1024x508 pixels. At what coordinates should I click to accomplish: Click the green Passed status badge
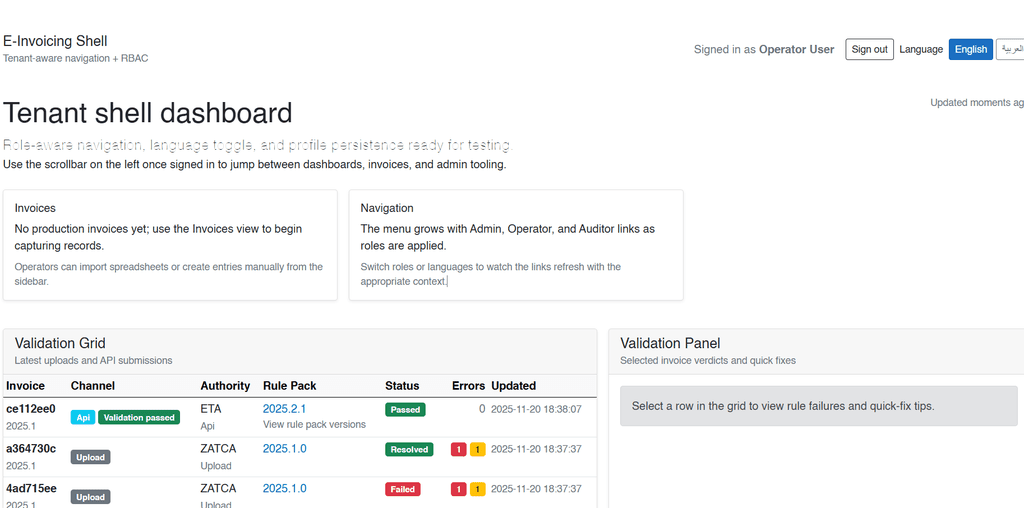click(406, 410)
